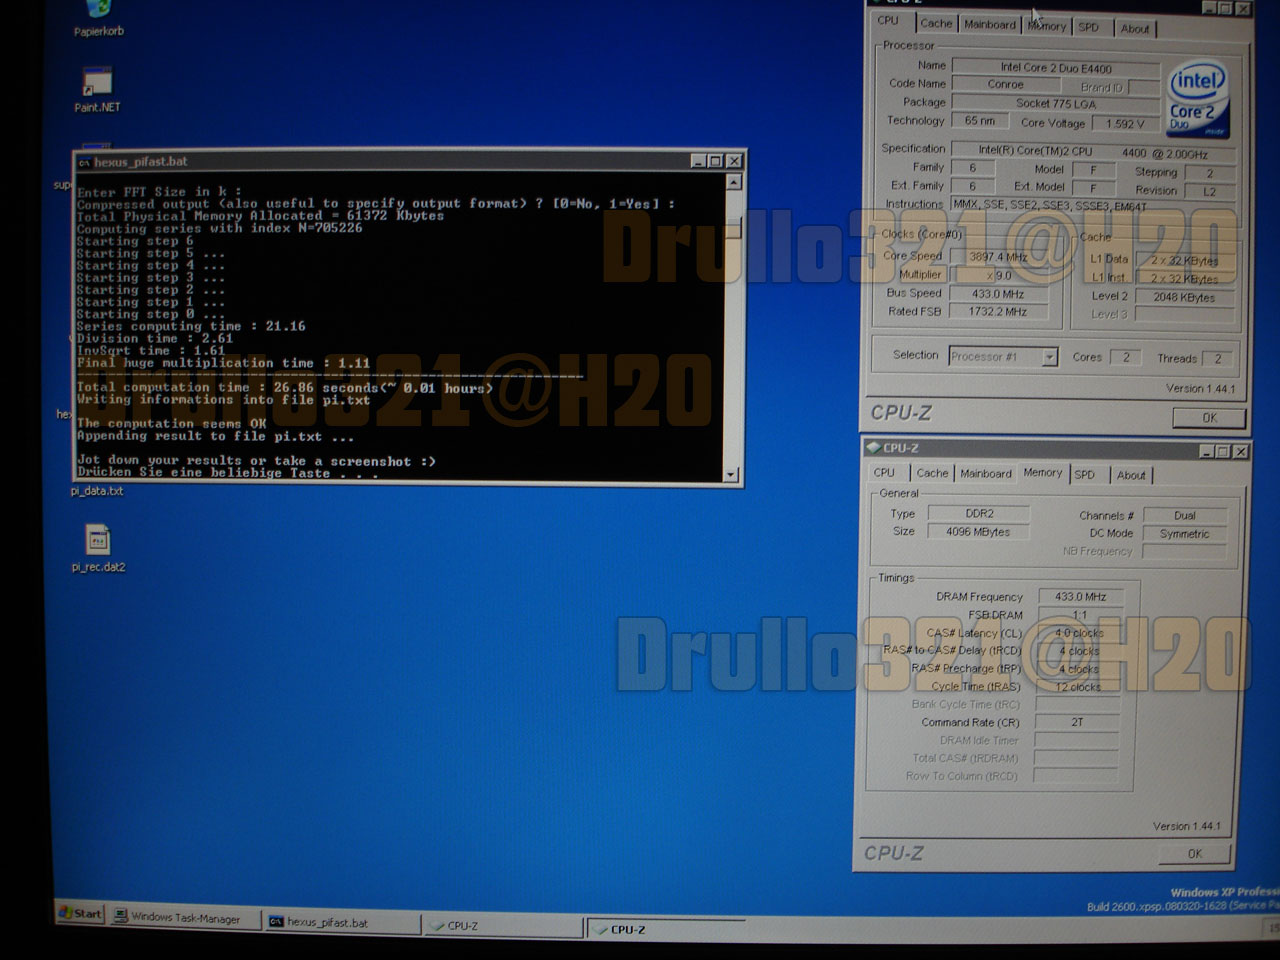Select the CPU tab in upper CPU-Z window
Viewport: 1280px width, 960px height.
(888, 21)
